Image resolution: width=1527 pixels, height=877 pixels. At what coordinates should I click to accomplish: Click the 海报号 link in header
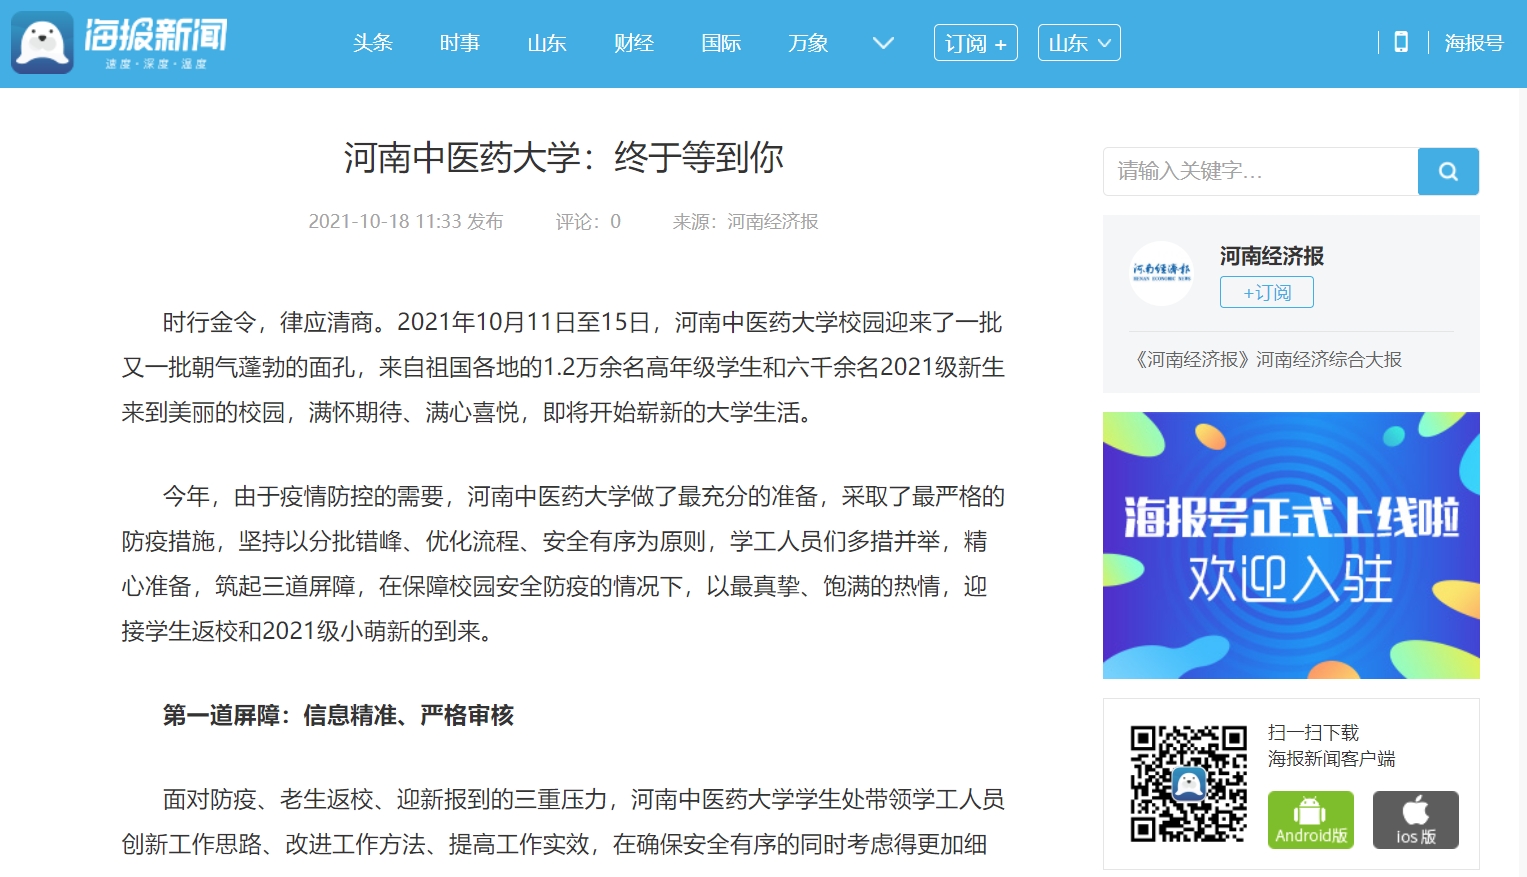pos(1473,43)
